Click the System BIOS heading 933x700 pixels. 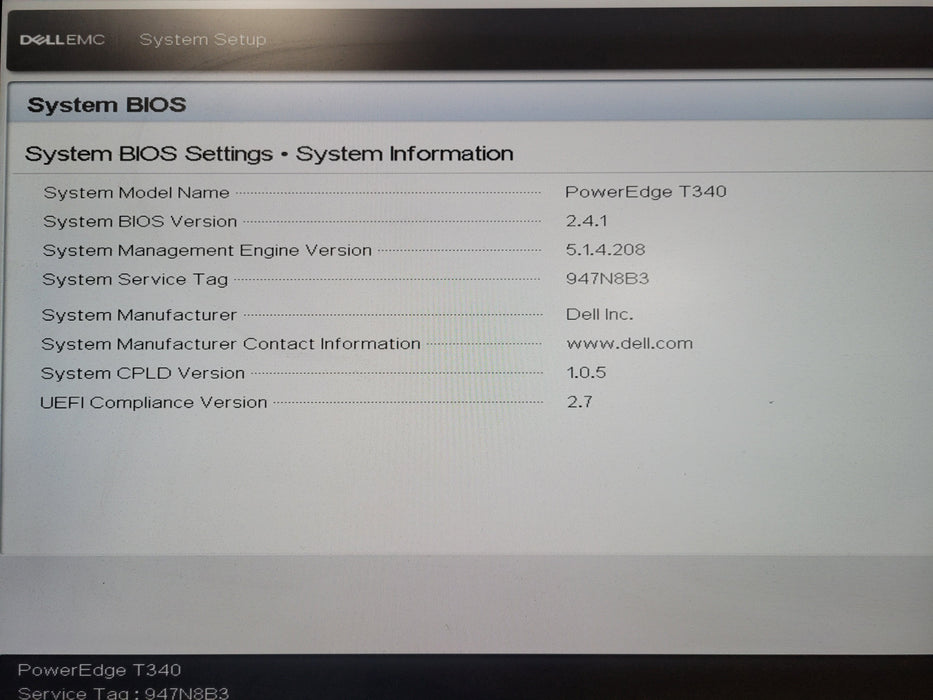[107, 105]
